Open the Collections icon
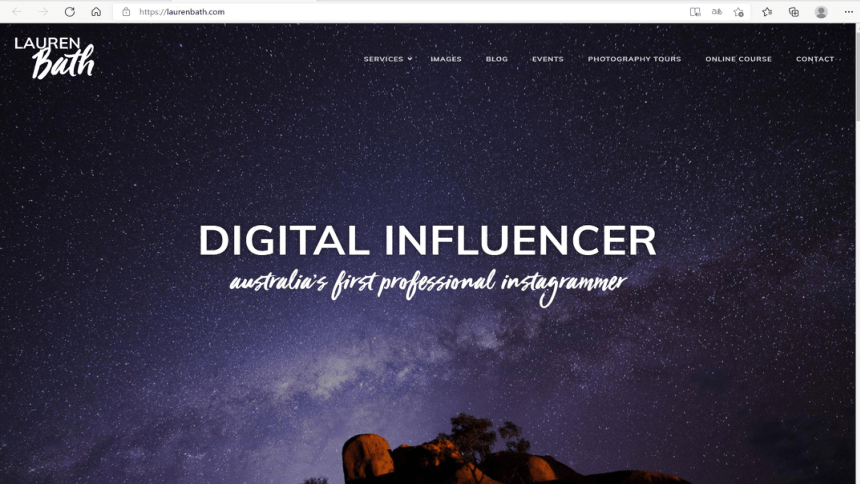The height and width of the screenshot is (484, 860). [794, 12]
